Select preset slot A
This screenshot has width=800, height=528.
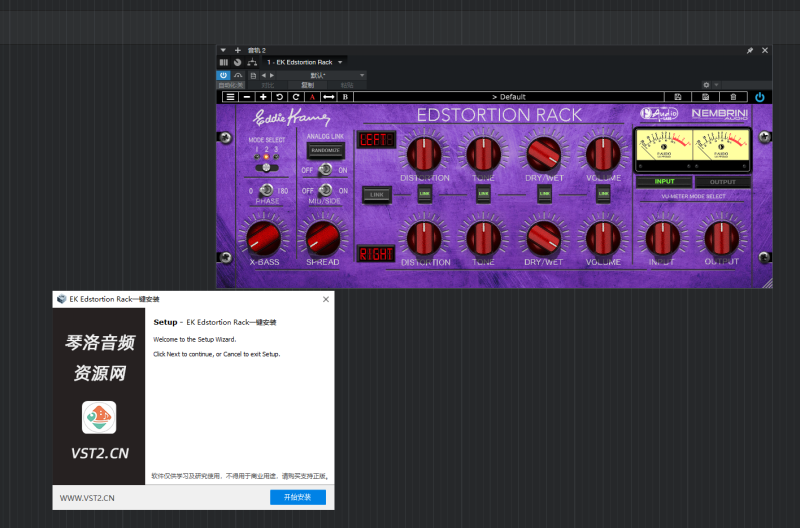(312, 97)
